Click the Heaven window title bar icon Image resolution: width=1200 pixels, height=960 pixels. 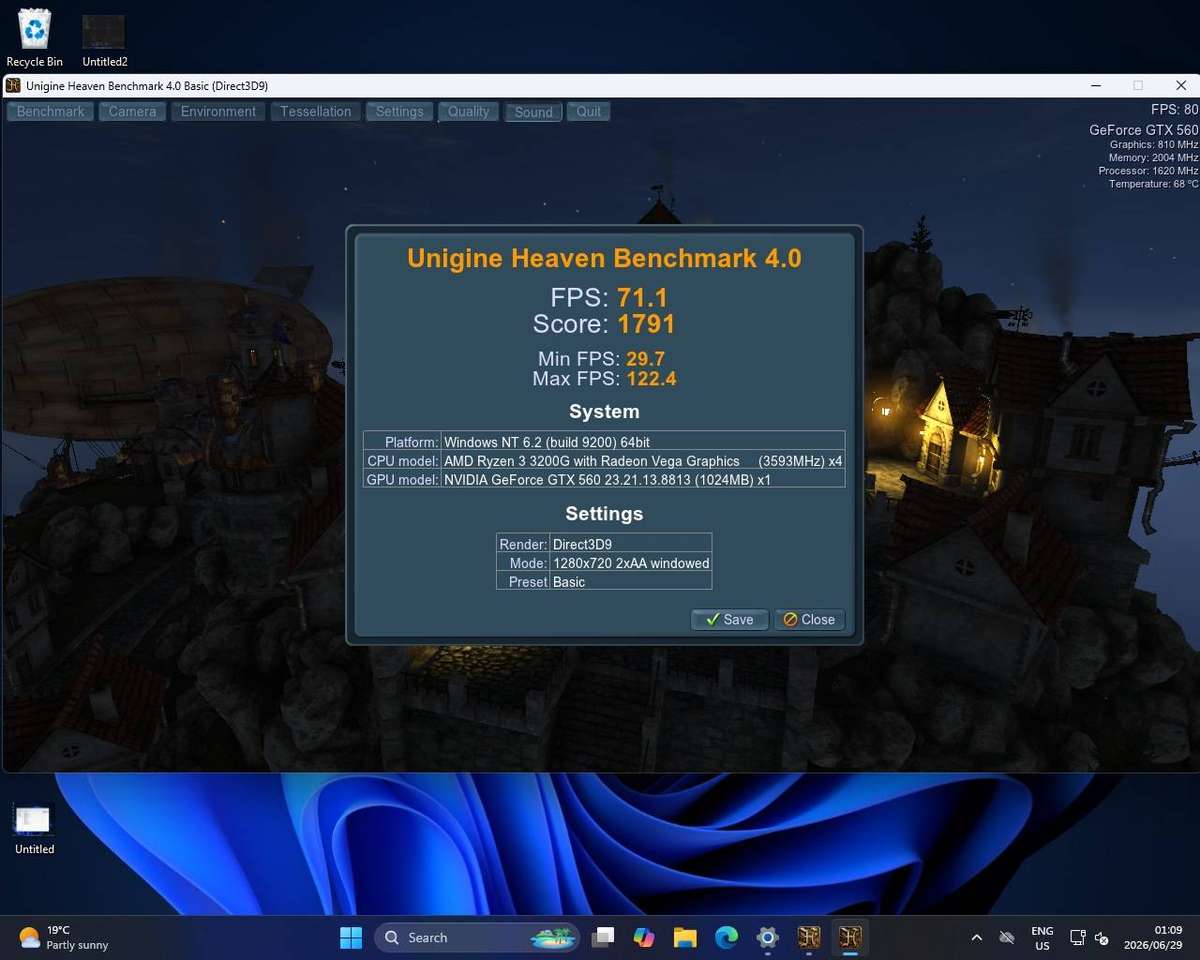coord(13,86)
